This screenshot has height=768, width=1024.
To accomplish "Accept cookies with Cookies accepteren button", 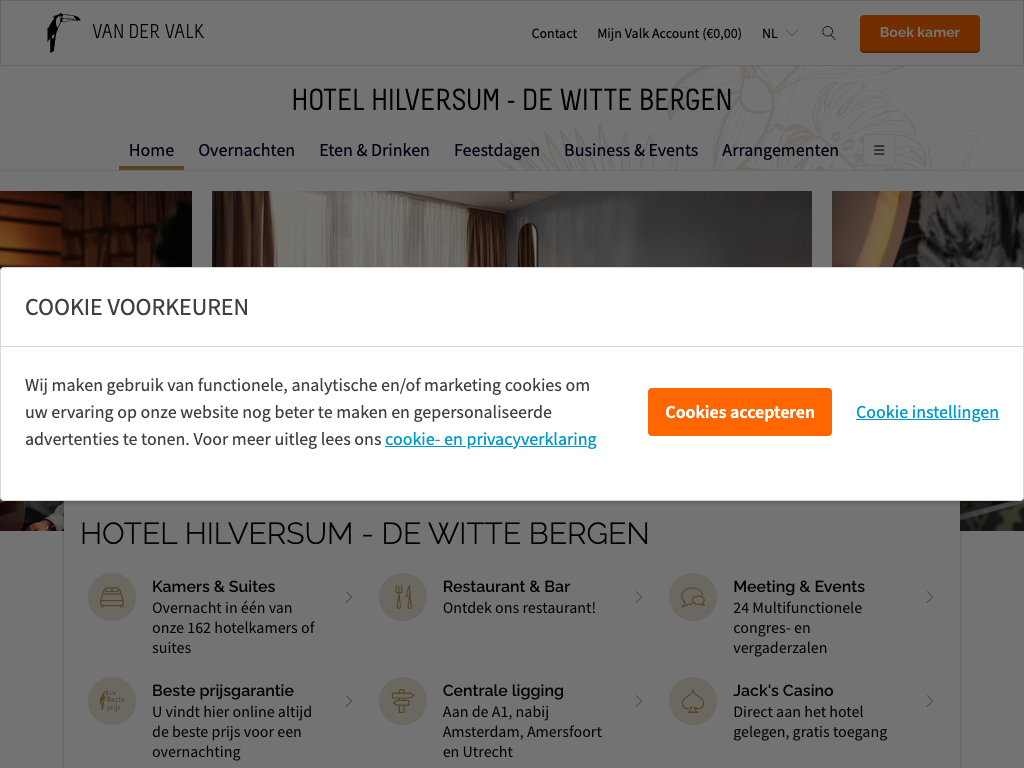I will (739, 412).
